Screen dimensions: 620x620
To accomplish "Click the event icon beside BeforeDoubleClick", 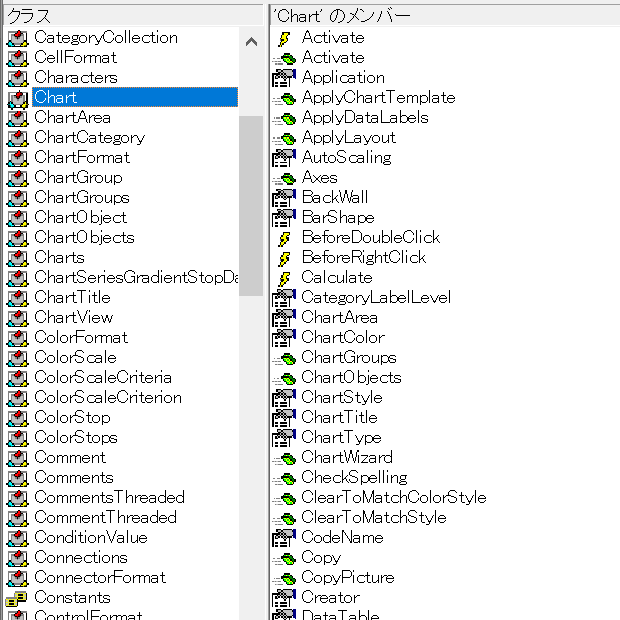I will point(284,238).
